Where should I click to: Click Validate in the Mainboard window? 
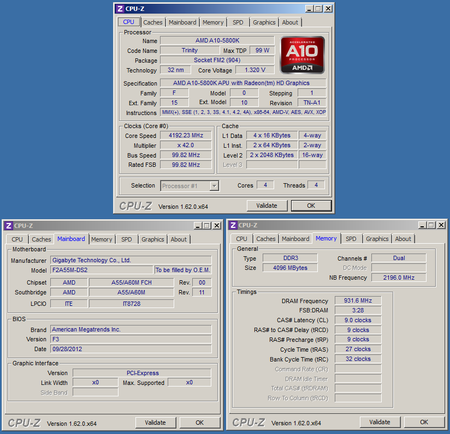click(155, 423)
